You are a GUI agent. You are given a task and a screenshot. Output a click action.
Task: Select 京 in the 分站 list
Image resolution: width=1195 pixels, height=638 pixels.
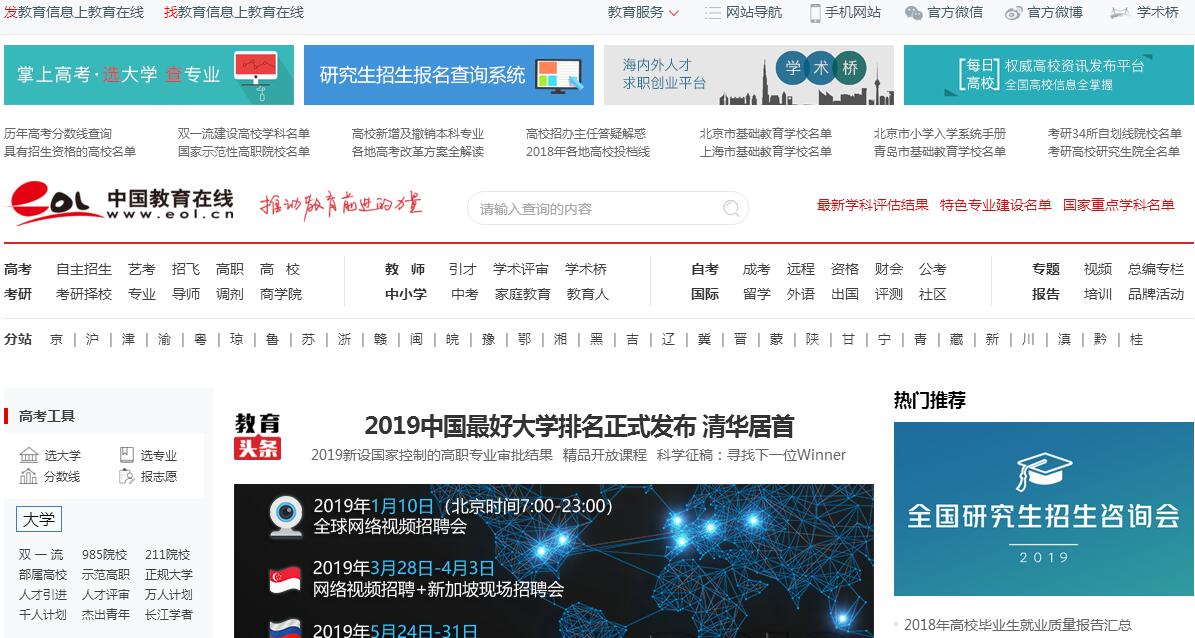click(57, 340)
